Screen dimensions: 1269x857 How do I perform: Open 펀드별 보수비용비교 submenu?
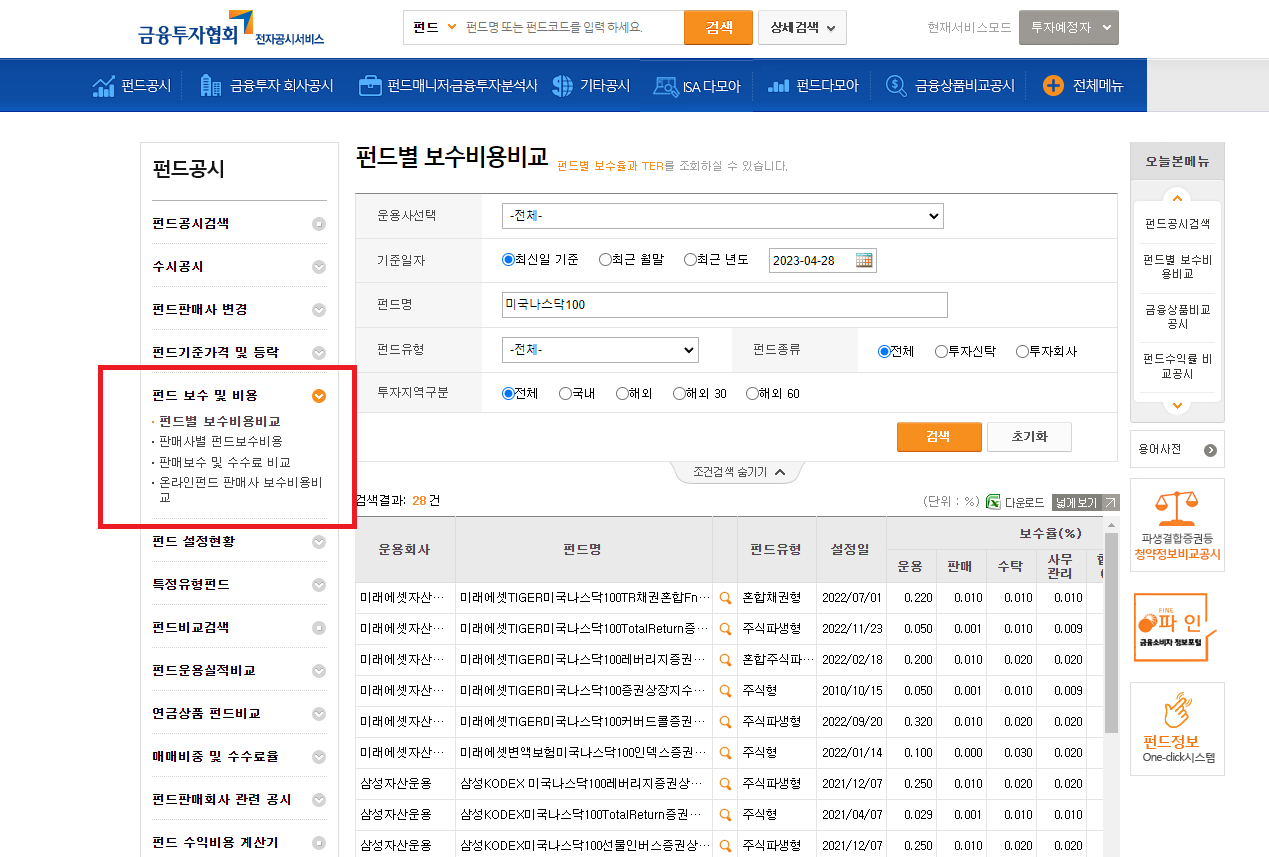click(x=220, y=421)
